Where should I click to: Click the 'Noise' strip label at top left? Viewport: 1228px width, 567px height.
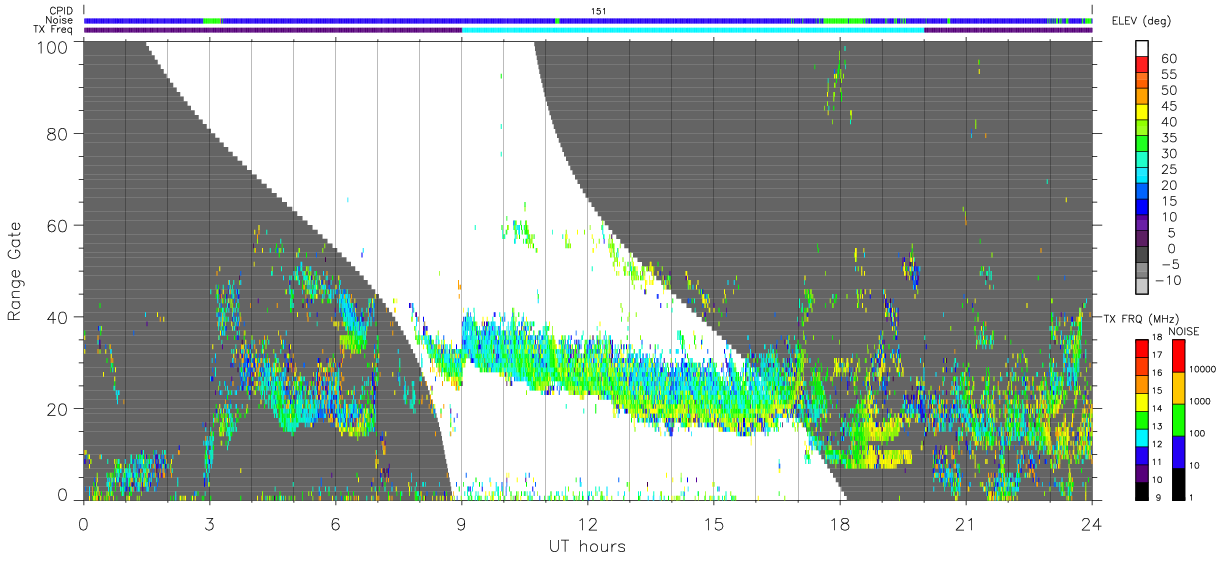[x=59, y=20]
